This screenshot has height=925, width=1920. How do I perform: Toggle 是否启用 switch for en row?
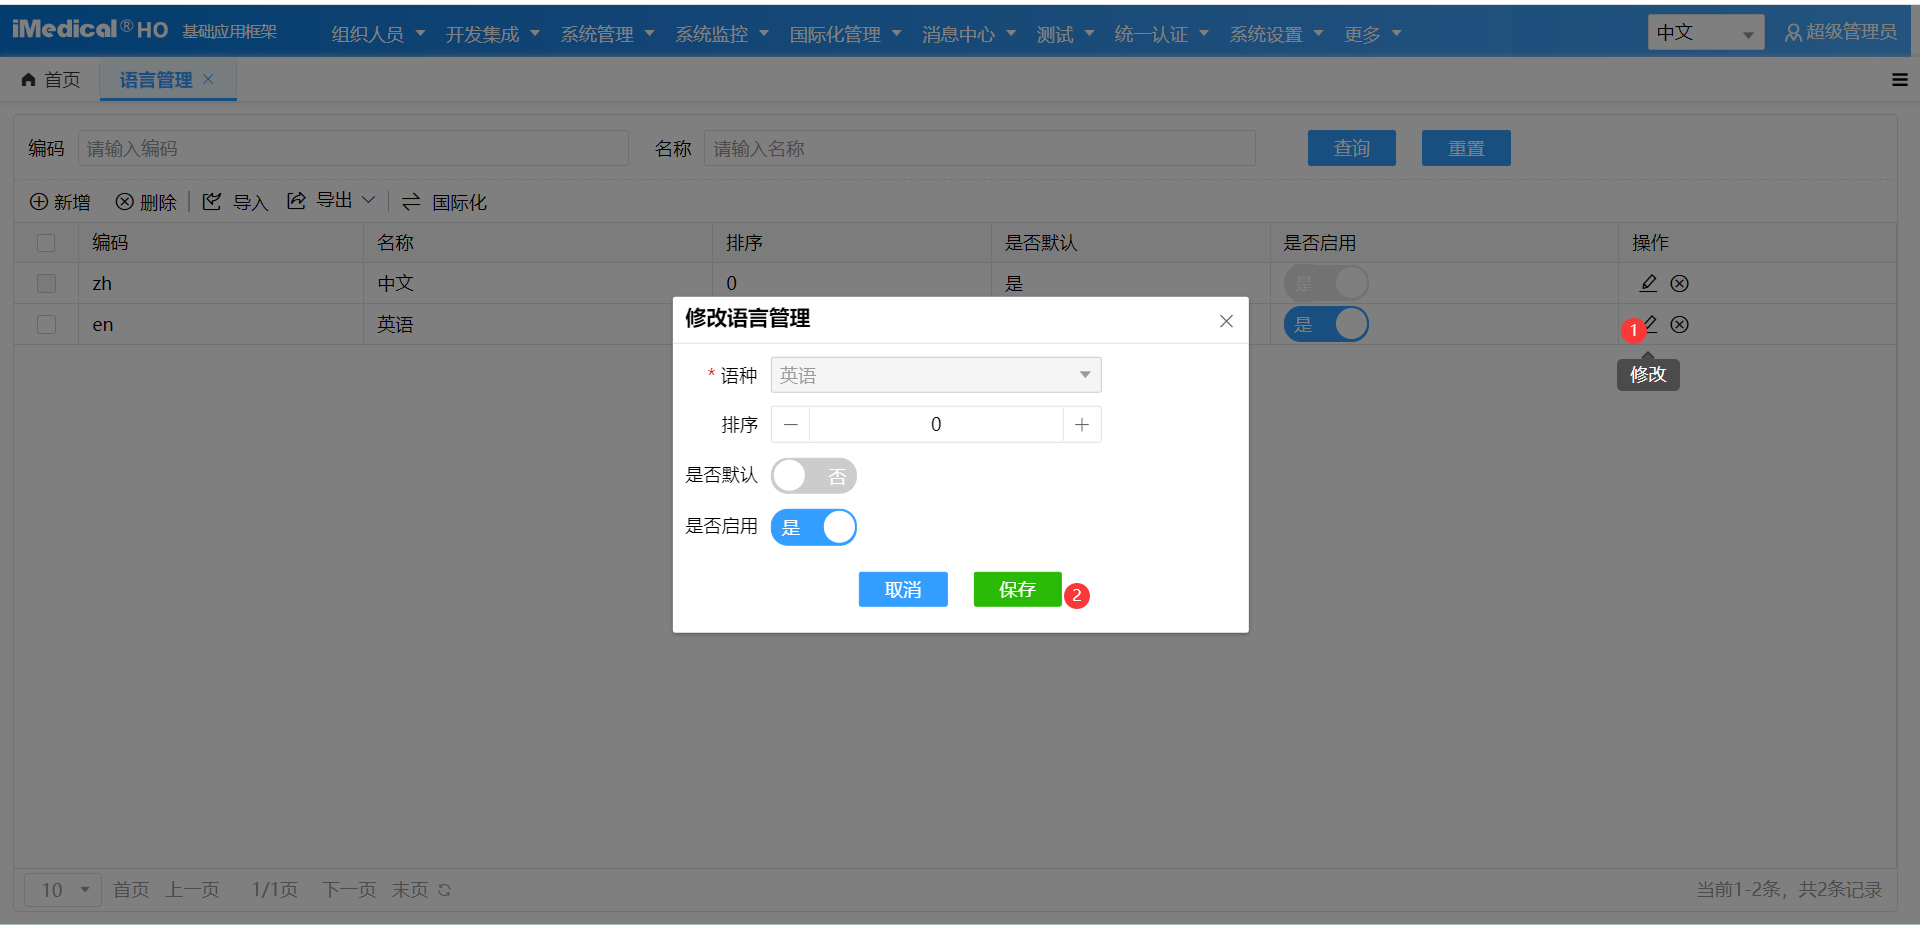click(1326, 324)
